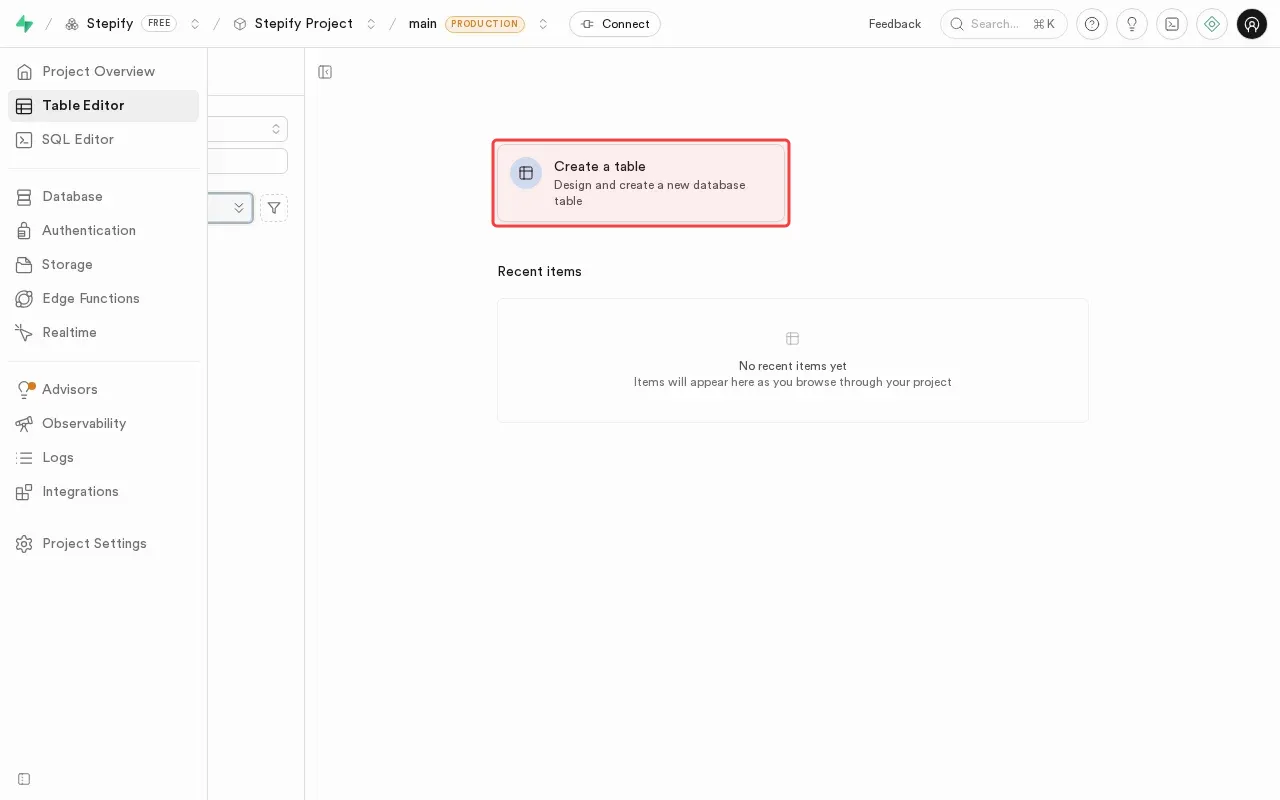The width and height of the screenshot is (1280, 800).
Task: Open the Feedback form
Action: (894, 24)
